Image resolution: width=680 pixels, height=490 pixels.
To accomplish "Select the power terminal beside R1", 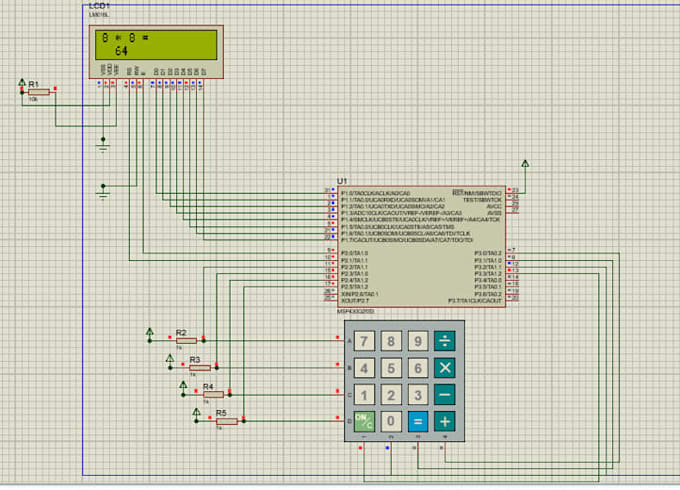I will [22, 84].
